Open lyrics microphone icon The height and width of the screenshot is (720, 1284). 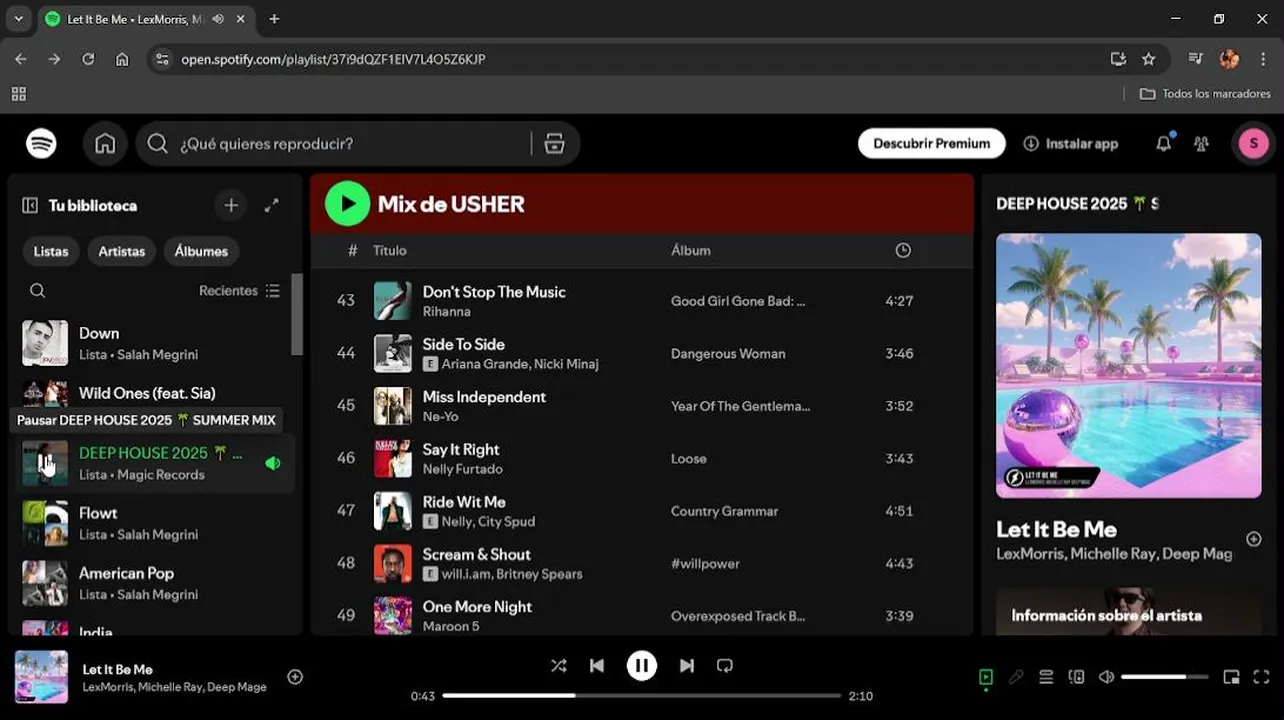click(x=1016, y=677)
